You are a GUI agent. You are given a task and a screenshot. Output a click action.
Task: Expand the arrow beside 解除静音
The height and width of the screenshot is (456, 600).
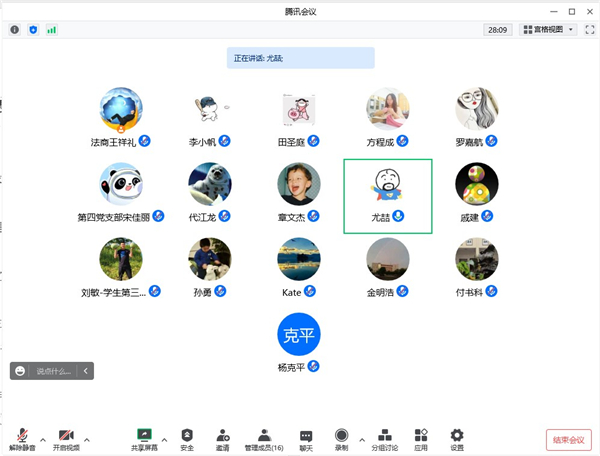[42, 439]
